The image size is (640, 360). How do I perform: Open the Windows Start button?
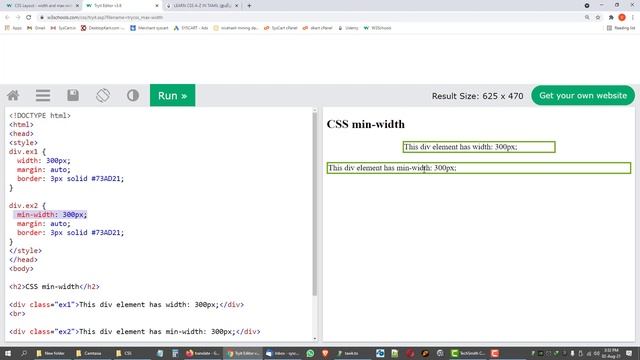click(x=8, y=353)
